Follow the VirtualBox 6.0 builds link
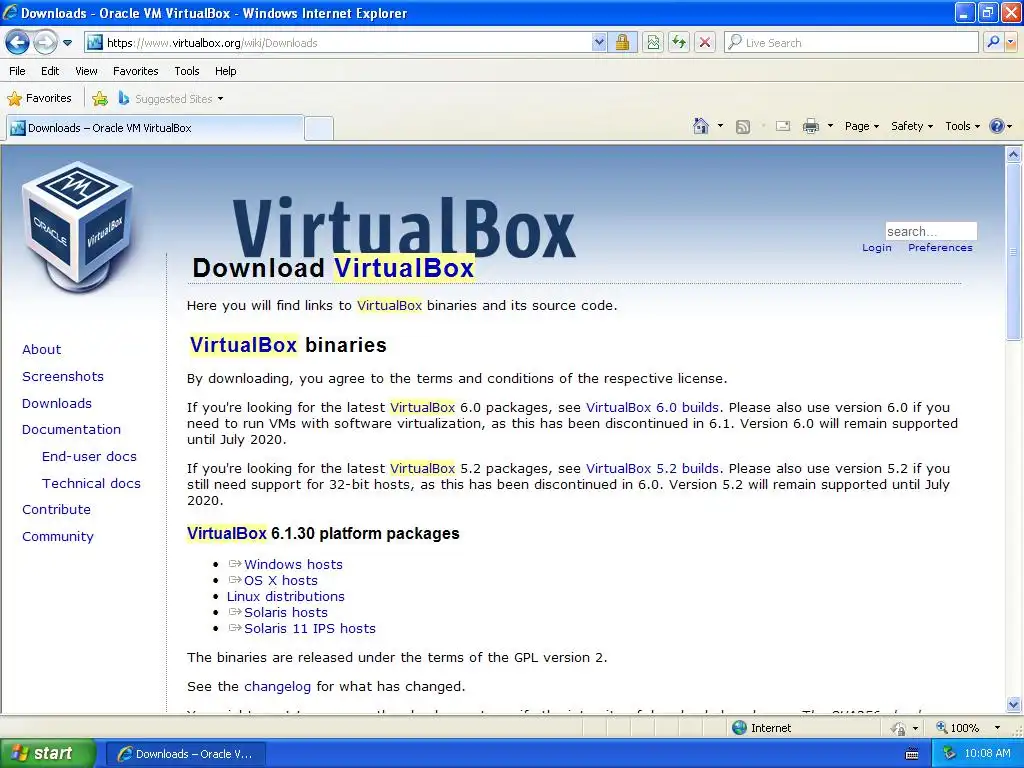 coord(652,408)
